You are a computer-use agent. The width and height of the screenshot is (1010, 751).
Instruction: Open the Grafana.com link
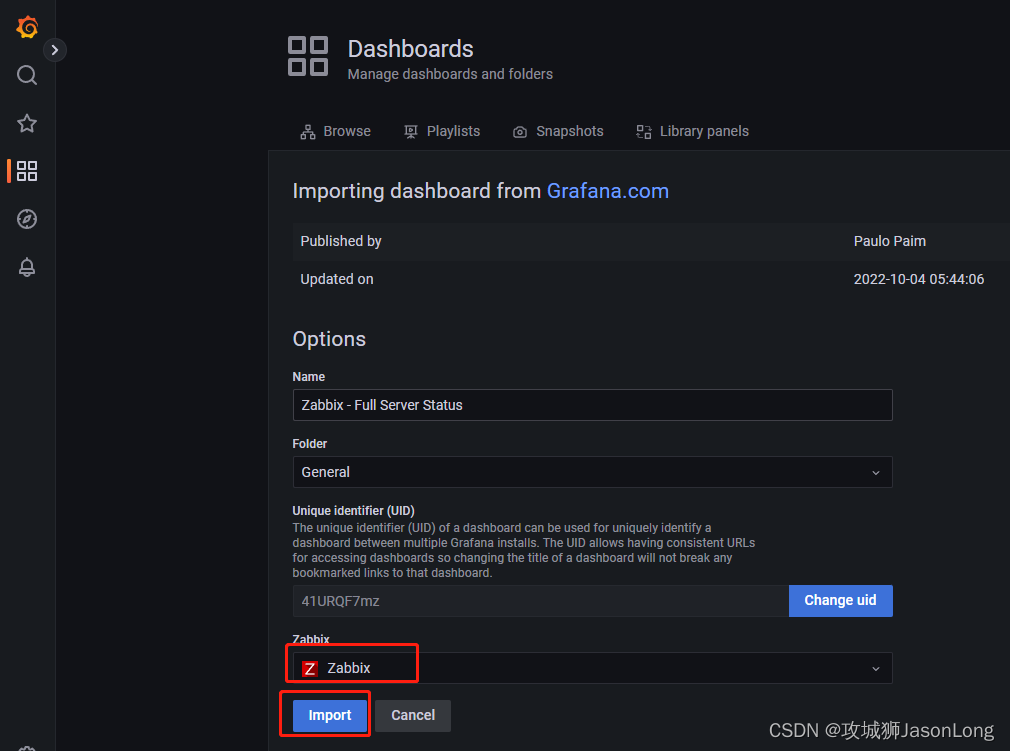tap(607, 191)
